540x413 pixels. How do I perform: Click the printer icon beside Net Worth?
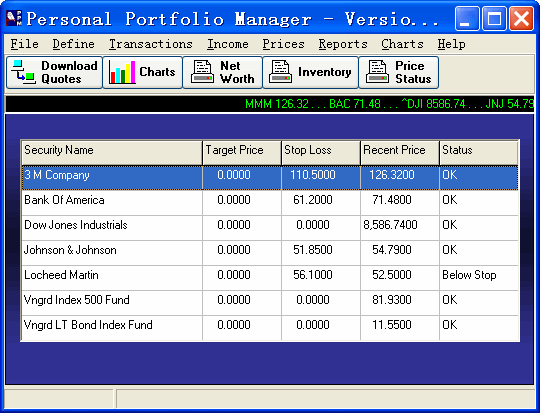click(202, 72)
